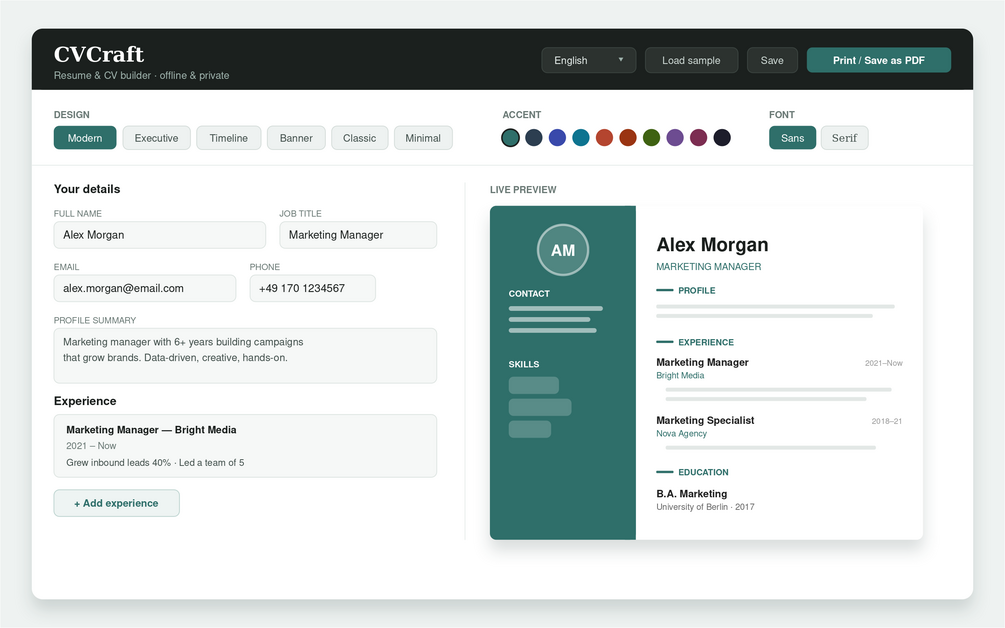Screen dimensions: 1005x628
Task: Click into the Job Title field
Action: point(358,235)
